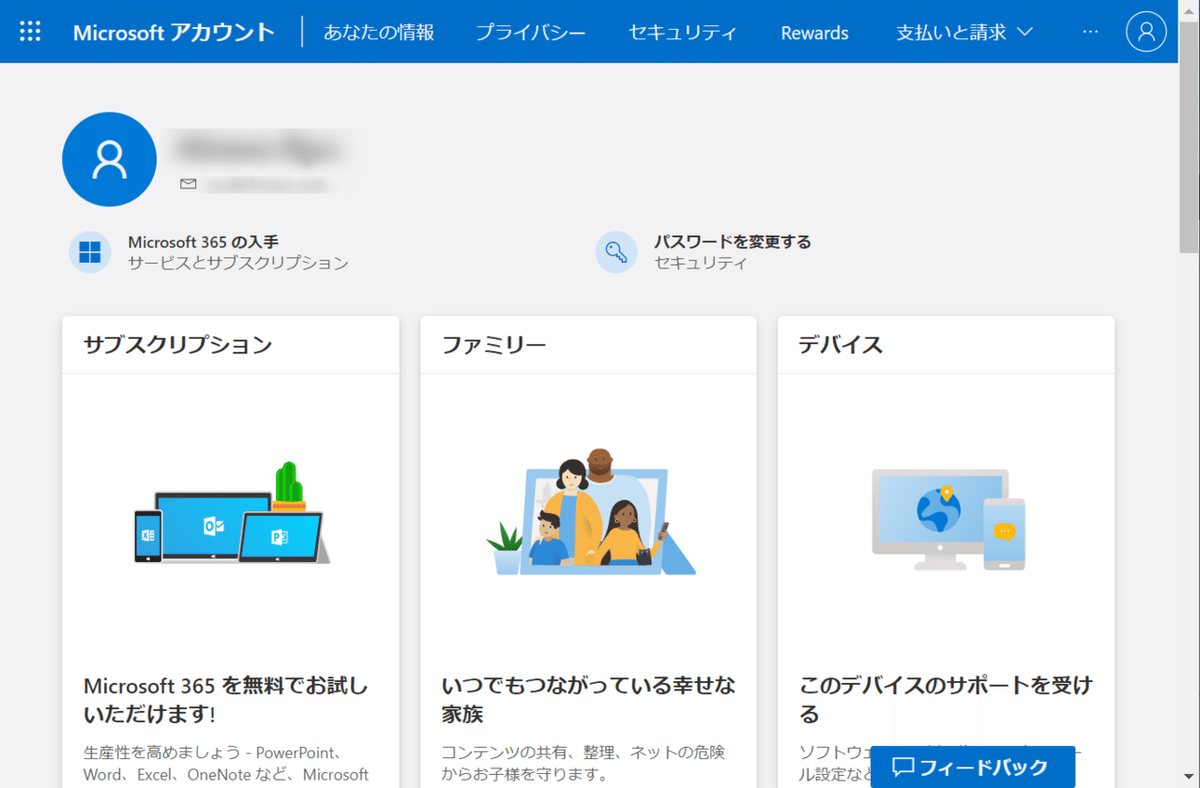Image resolution: width=1200 pixels, height=788 pixels.
Task: Expand the 支払いと請求 dropdown
Action: pos(965,32)
